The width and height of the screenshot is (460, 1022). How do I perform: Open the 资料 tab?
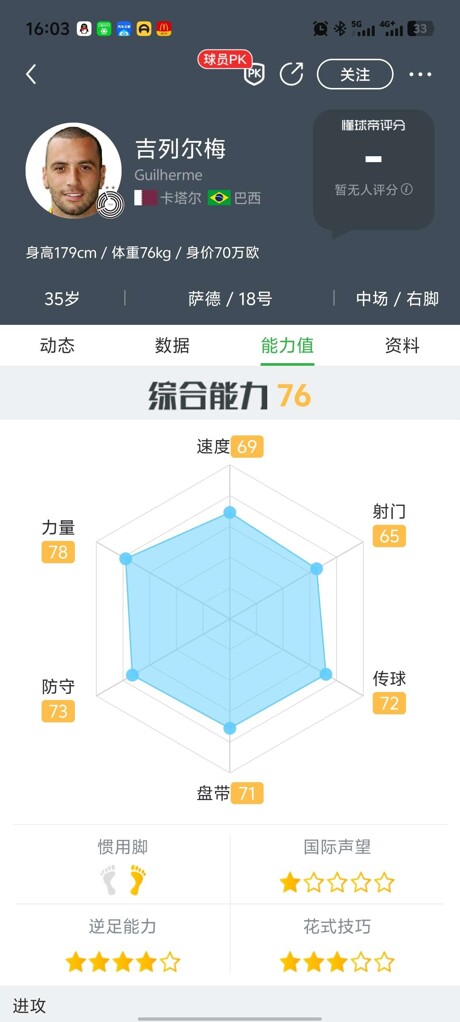click(x=402, y=345)
